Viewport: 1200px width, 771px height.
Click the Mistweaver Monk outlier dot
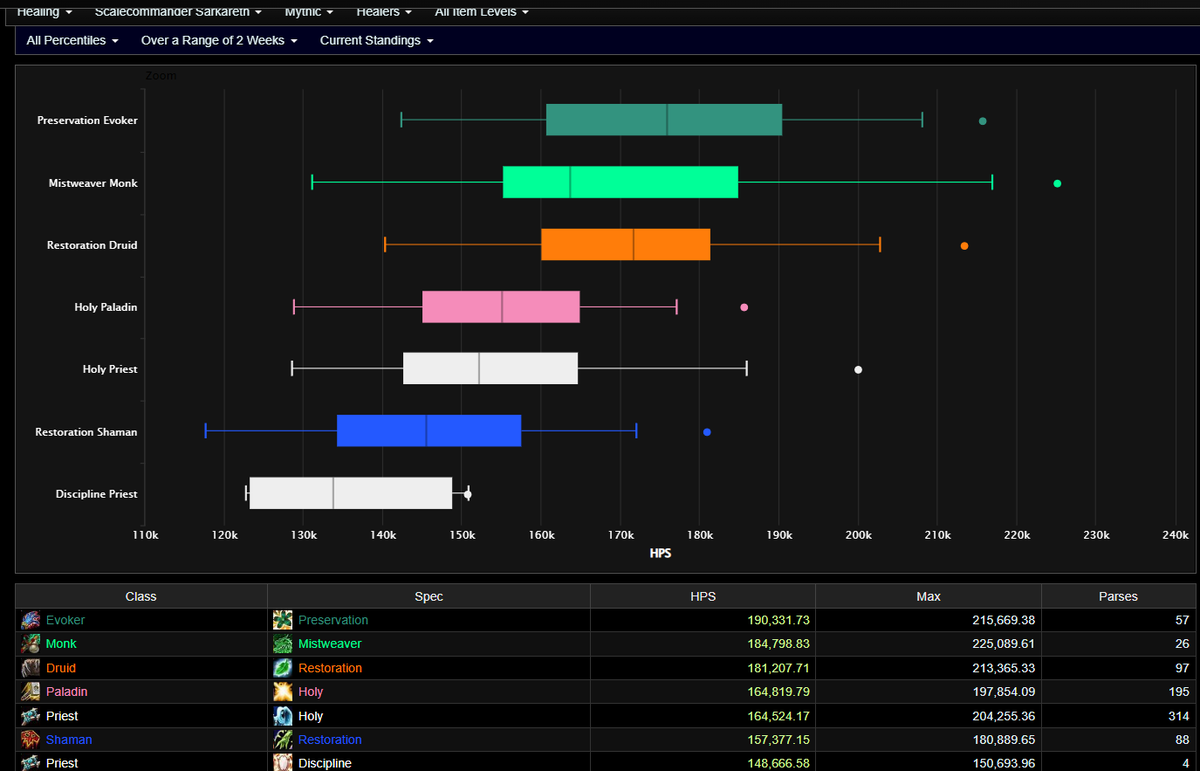(x=1057, y=183)
